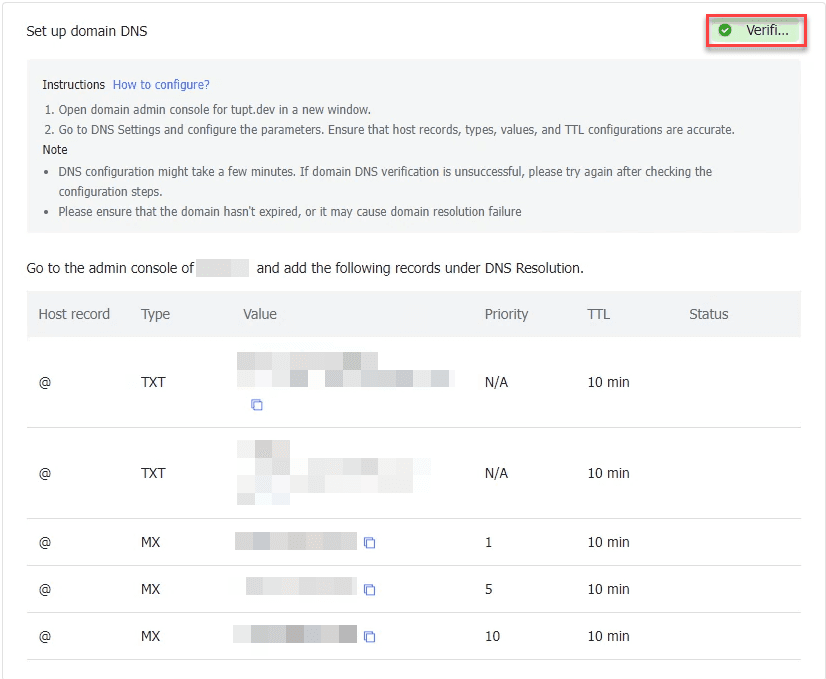The width and height of the screenshot is (826, 679).
Task: Click note about domain expiry
Action: click(290, 212)
